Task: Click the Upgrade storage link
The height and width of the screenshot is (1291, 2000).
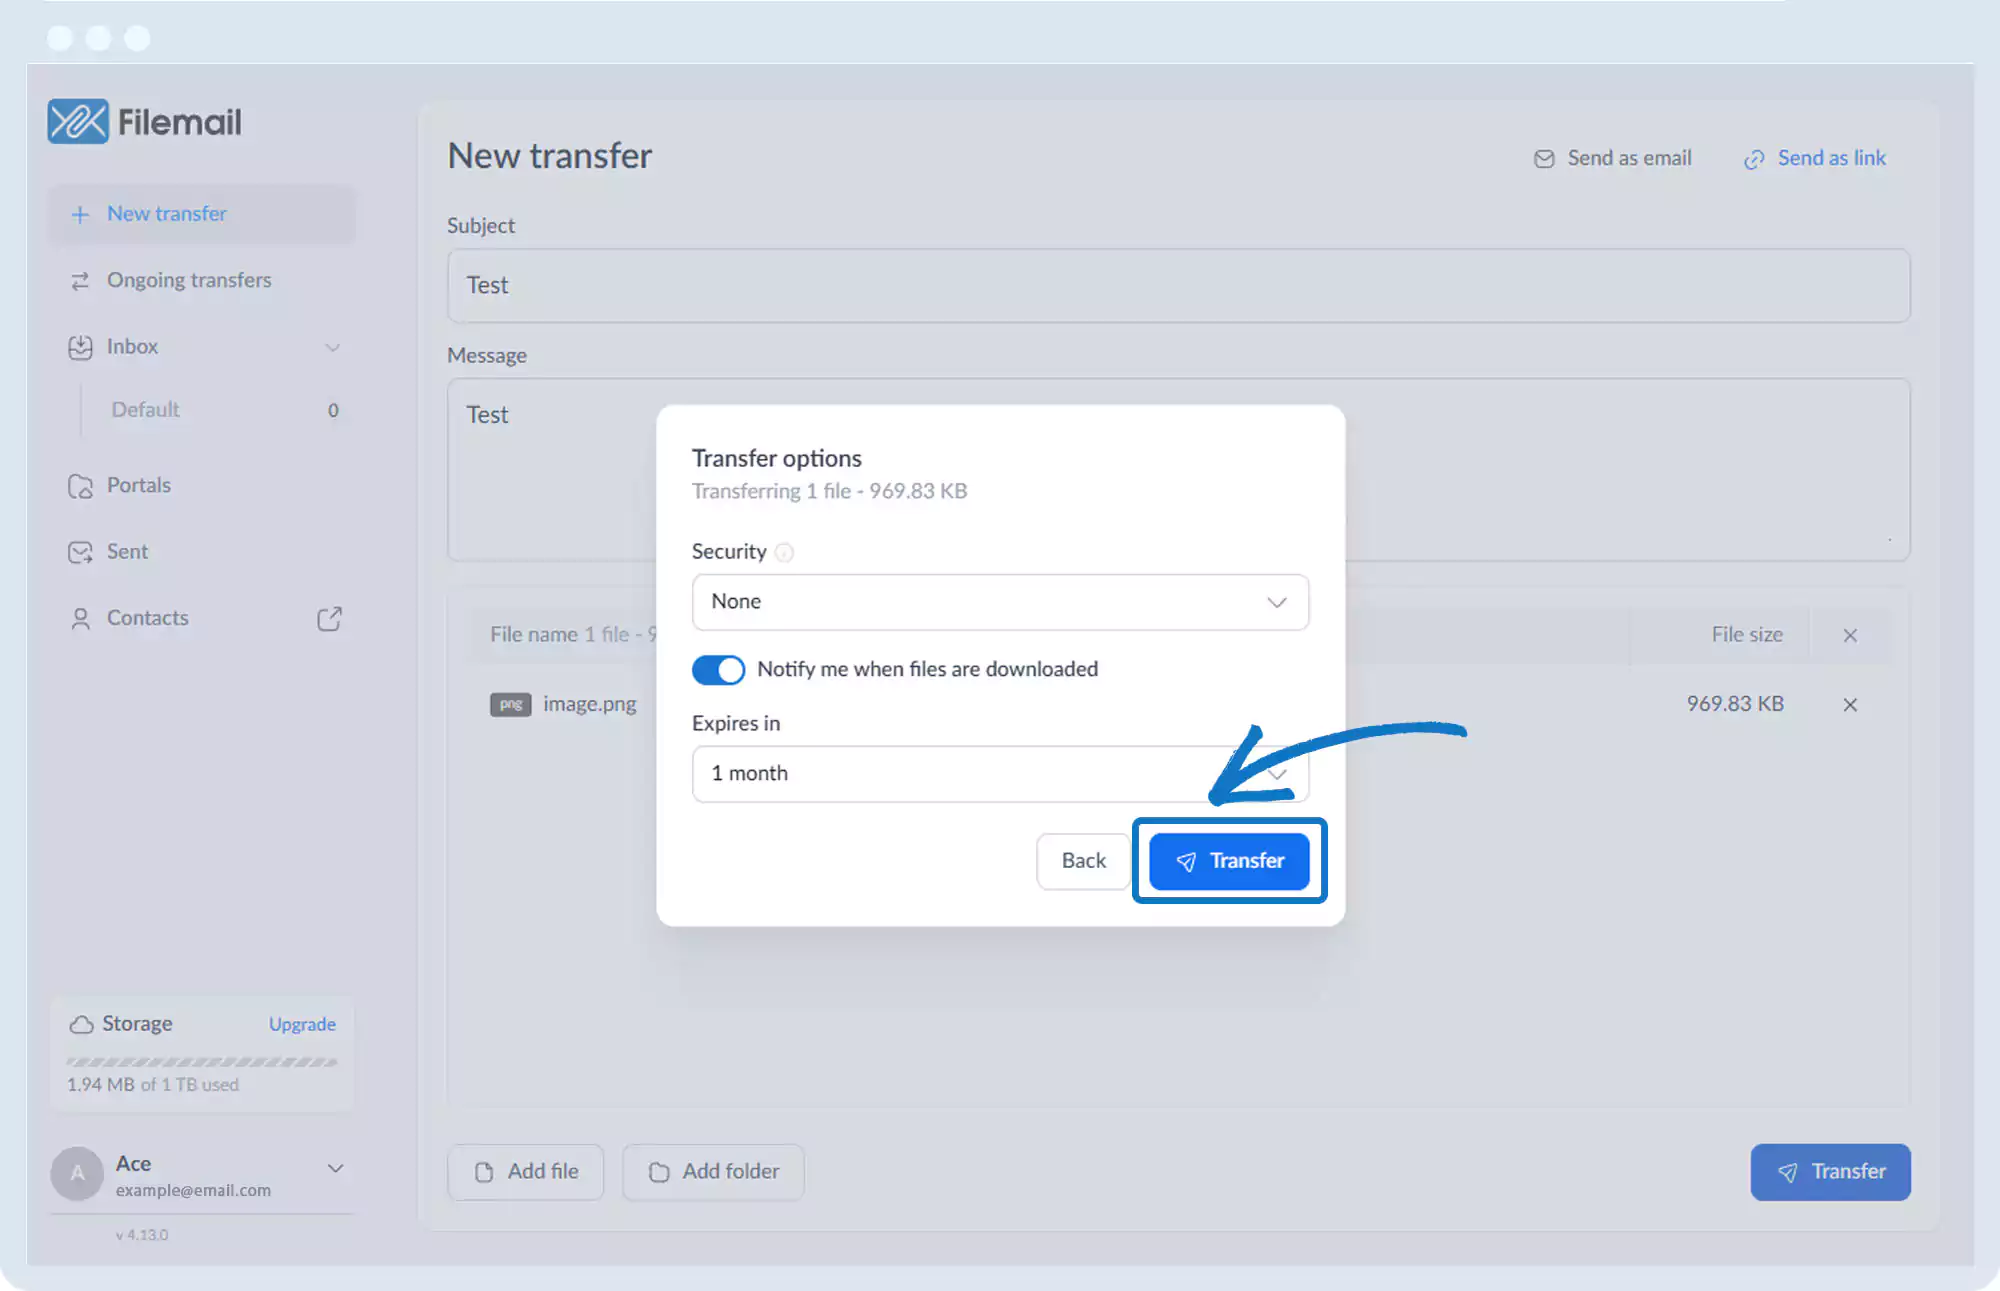Action: [x=302, y=1024]
